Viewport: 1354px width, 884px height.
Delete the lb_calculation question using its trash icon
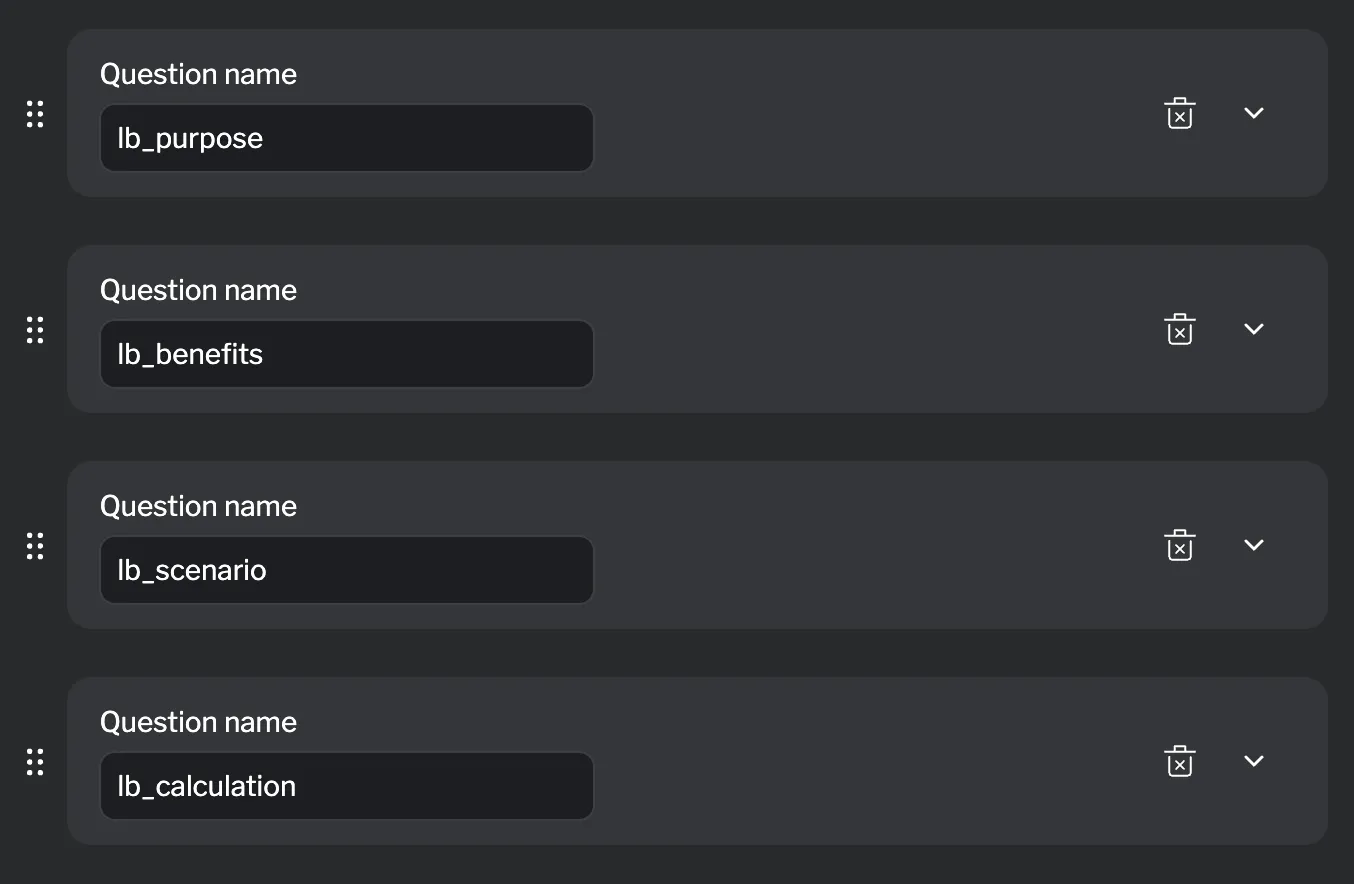coord(1179,761)
